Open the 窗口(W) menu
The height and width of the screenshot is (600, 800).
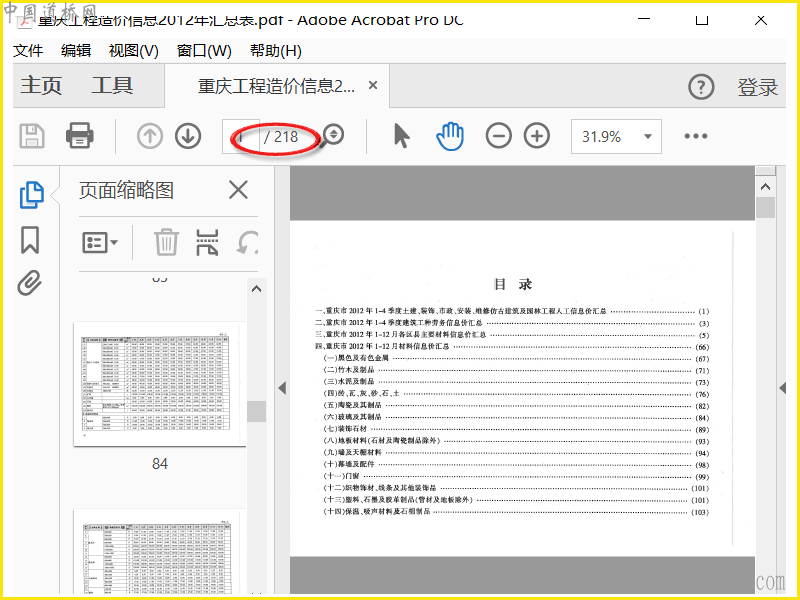coord(204,51)
